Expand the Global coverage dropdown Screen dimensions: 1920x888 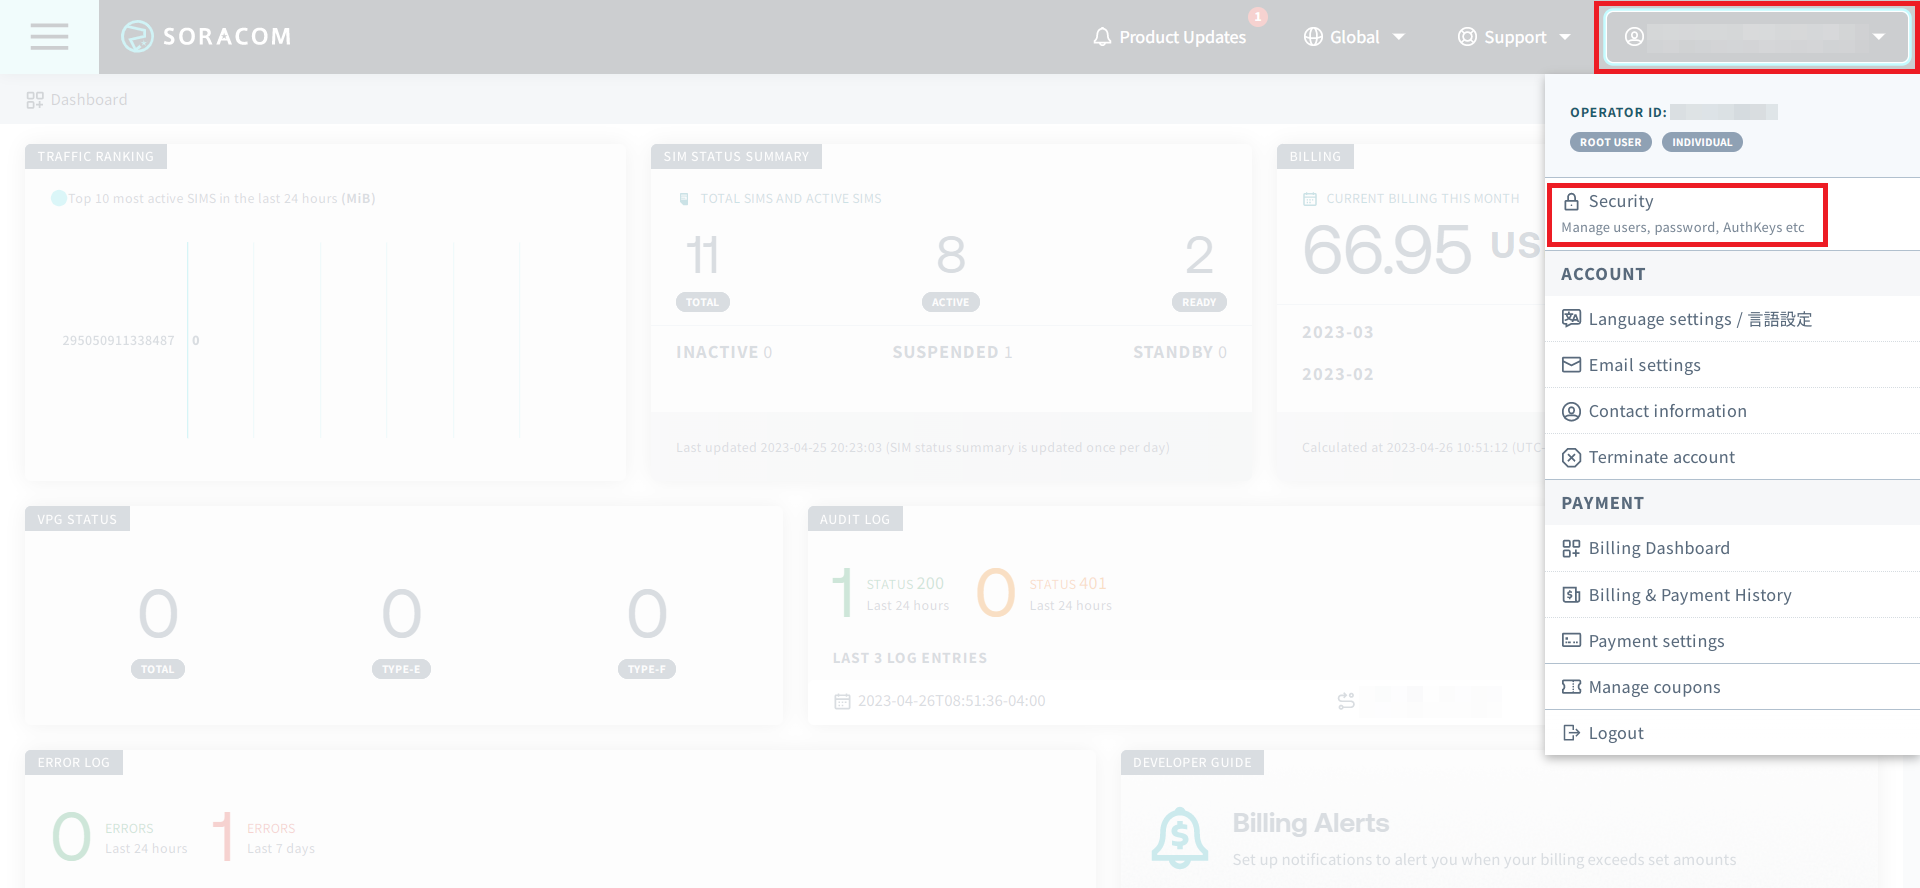coord(1354,37)
